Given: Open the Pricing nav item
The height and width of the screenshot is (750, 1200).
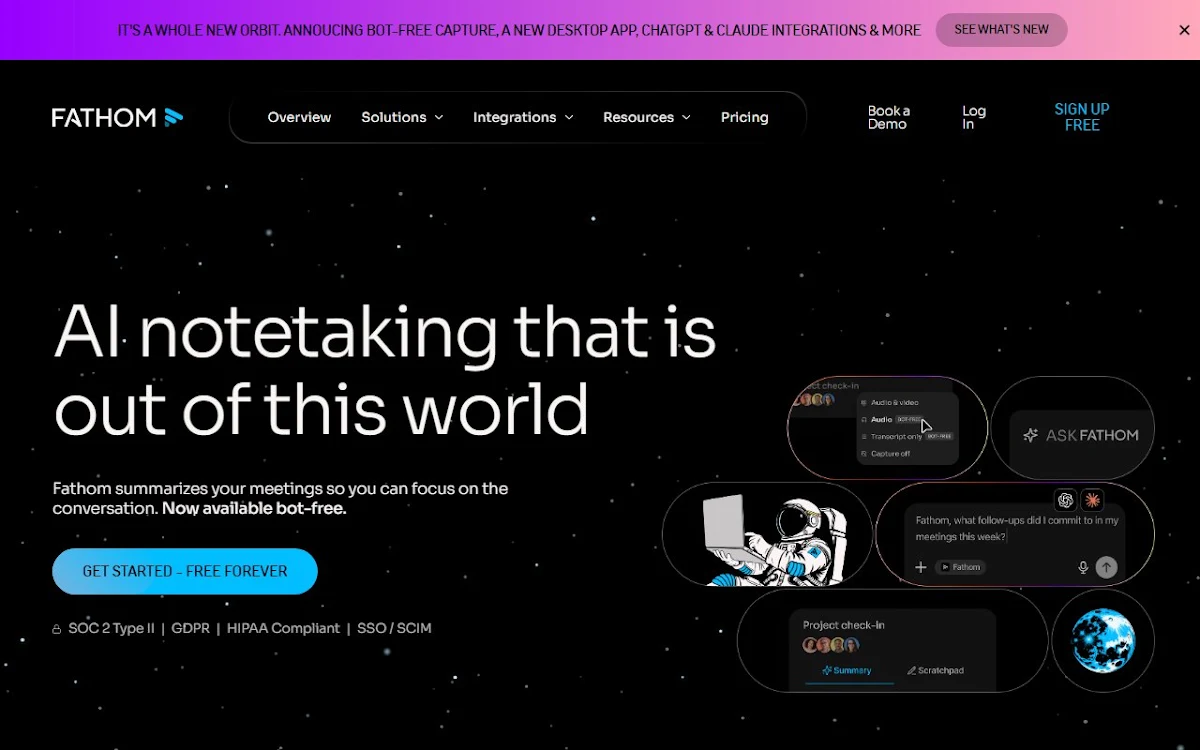Looking at the screenshot, I should coord(745,117).
